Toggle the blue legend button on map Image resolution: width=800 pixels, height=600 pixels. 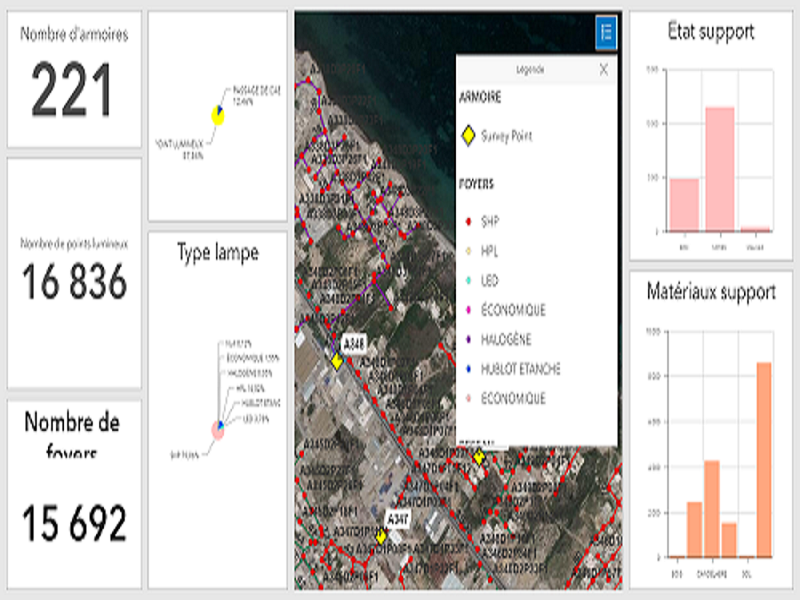point(605,33)
